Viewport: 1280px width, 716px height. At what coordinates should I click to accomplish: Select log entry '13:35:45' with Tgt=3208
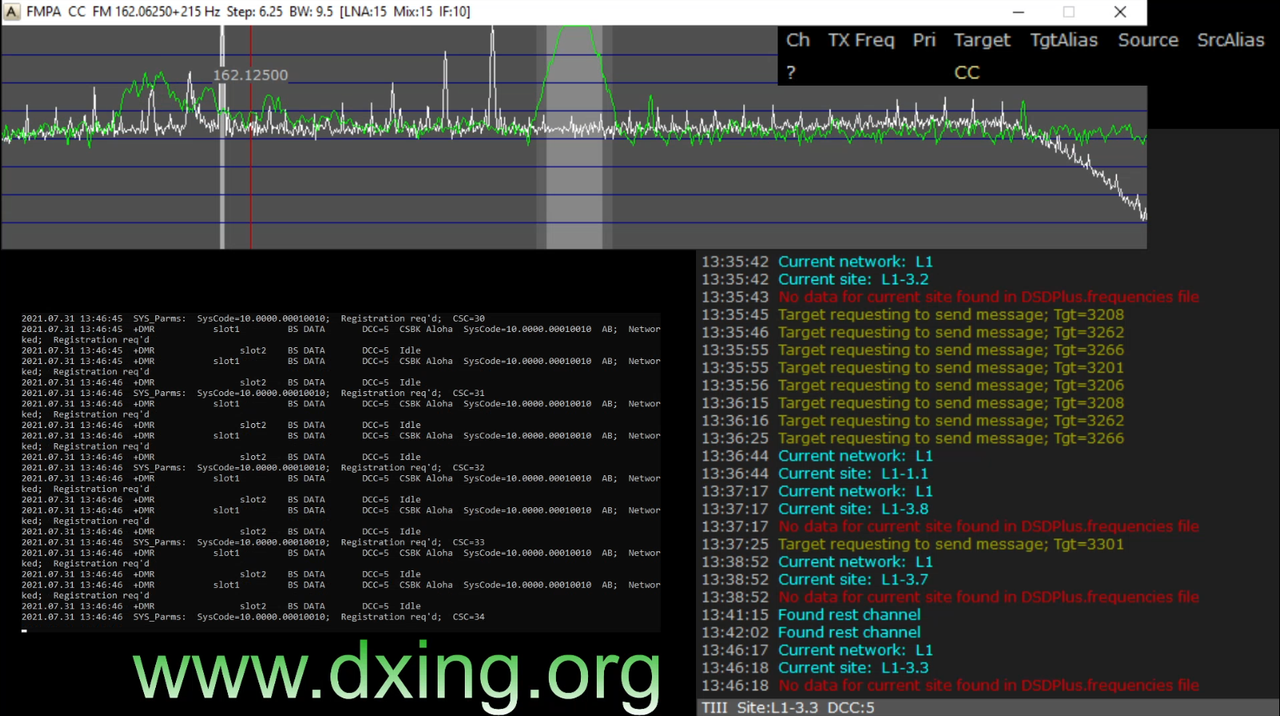[913, 314]
